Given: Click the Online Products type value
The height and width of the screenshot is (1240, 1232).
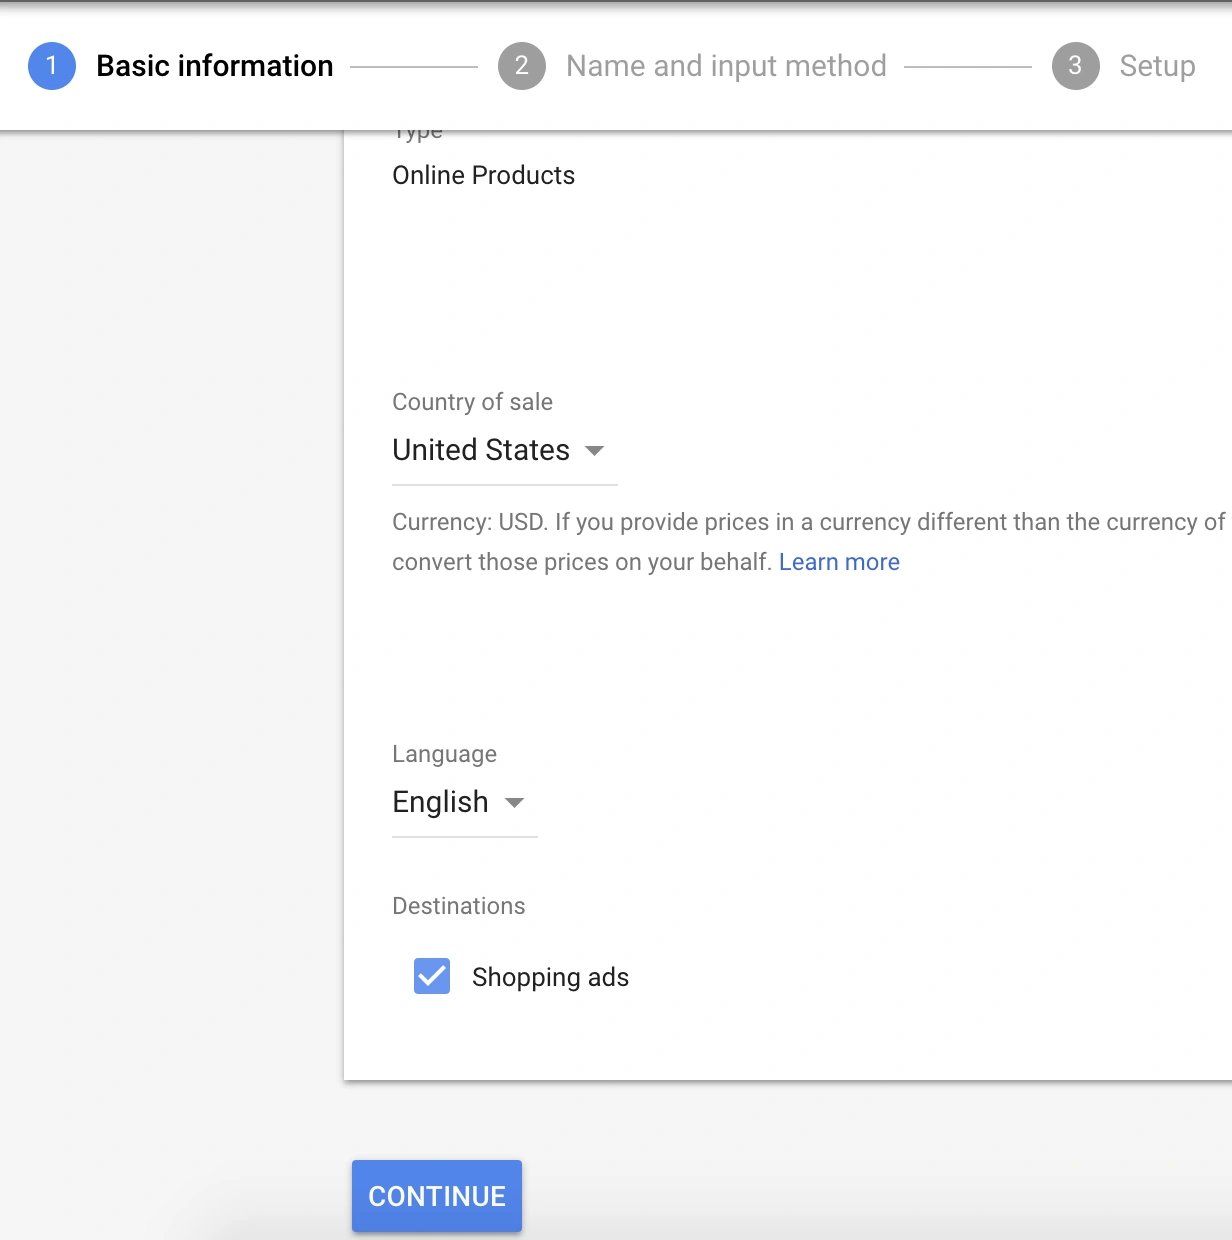Looking at the screenshot, I should 483,175.
